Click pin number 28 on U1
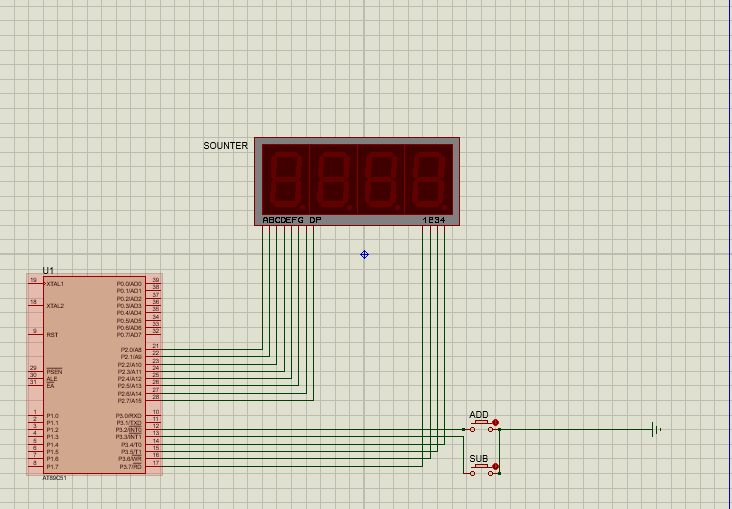The height and width of the screenshot is (509, 732). (156, 397)
